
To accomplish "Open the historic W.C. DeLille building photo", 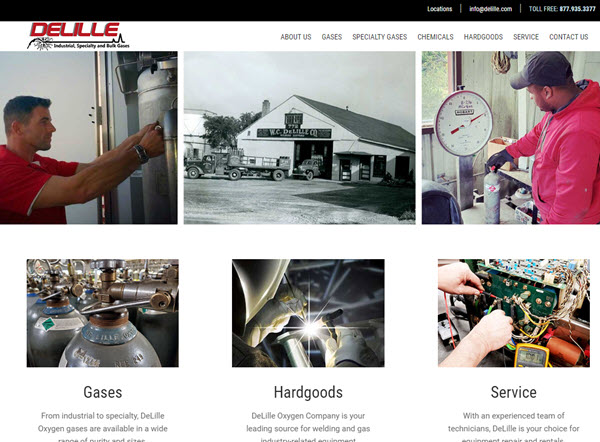I will pyautogui.click(x=300, y=138).
